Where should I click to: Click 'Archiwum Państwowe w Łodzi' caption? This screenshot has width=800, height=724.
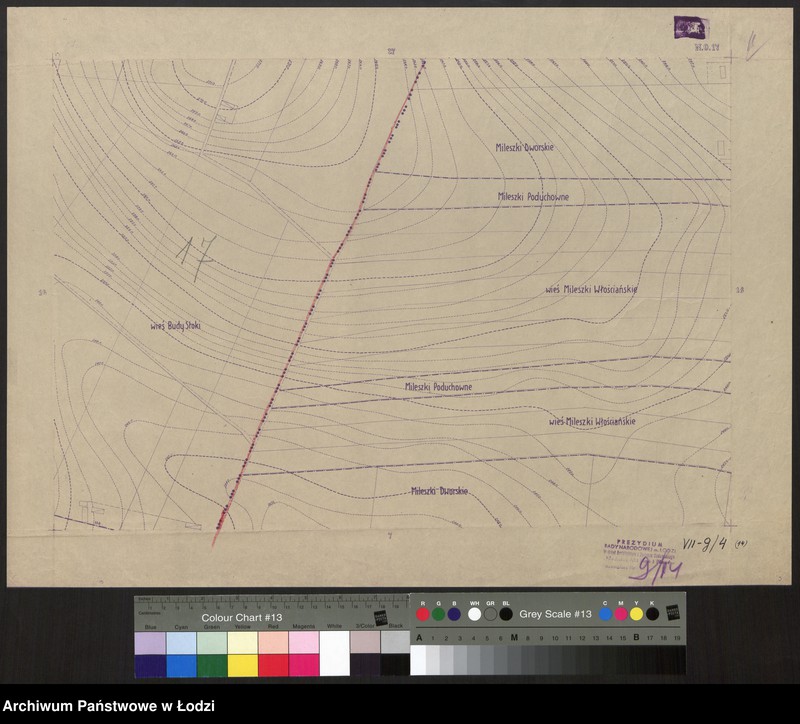coord(108,706)
